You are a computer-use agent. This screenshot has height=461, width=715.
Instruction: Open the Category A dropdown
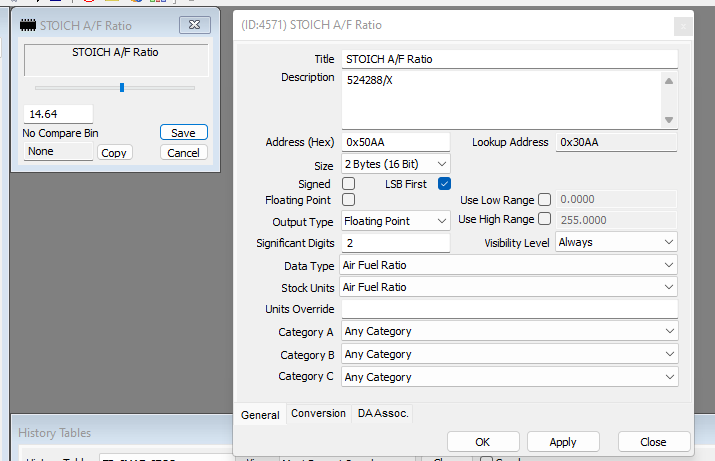[x=509, y=331]
